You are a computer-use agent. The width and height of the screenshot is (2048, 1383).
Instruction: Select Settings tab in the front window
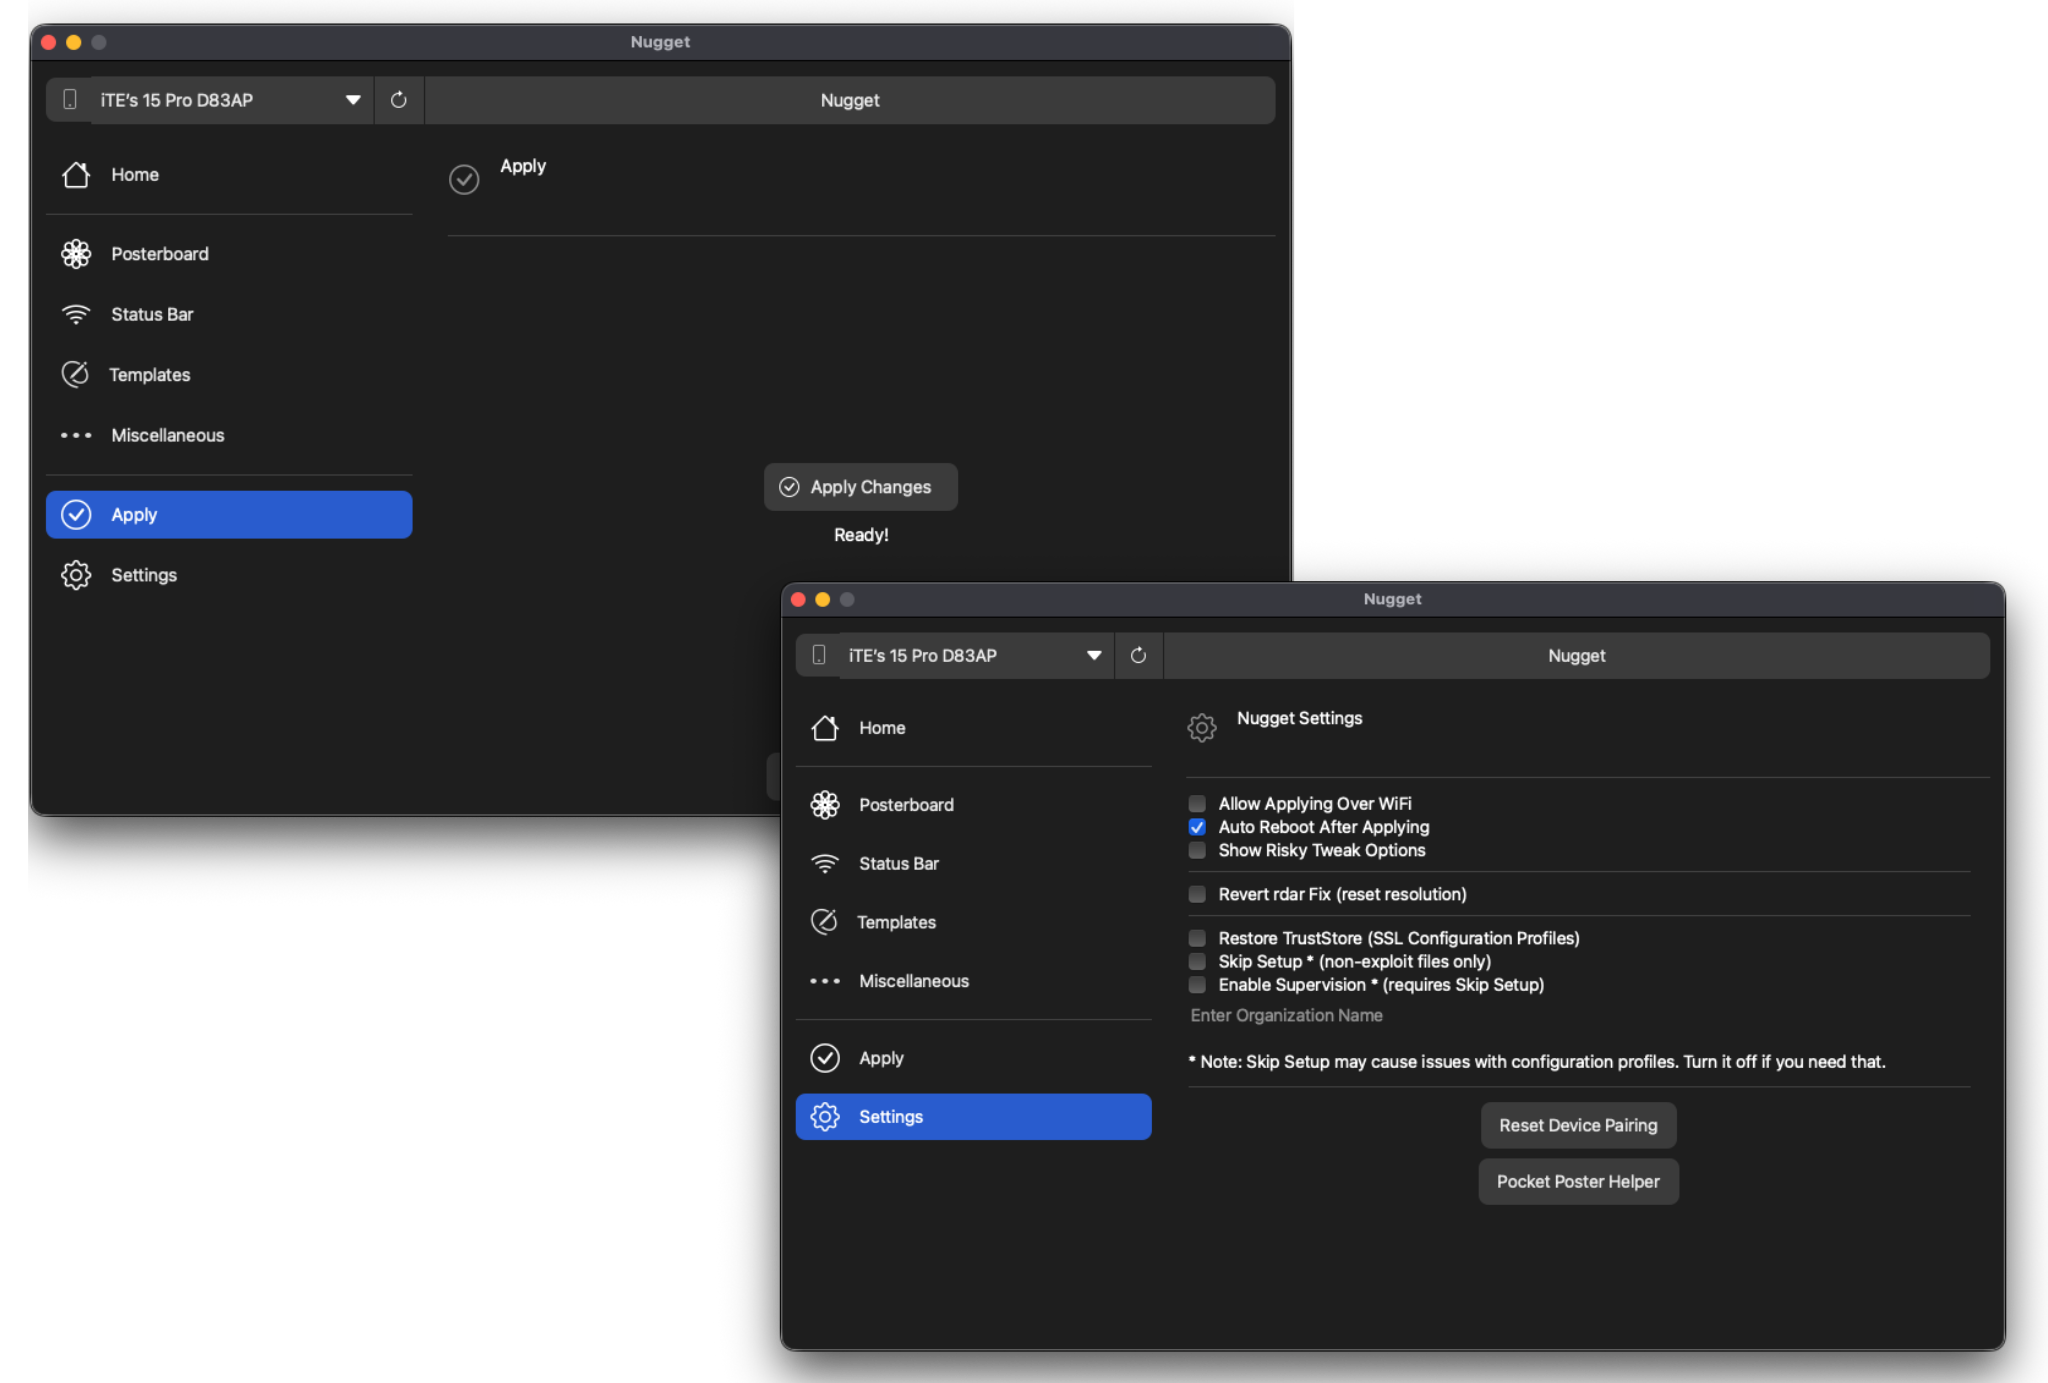coord(973,1116)
